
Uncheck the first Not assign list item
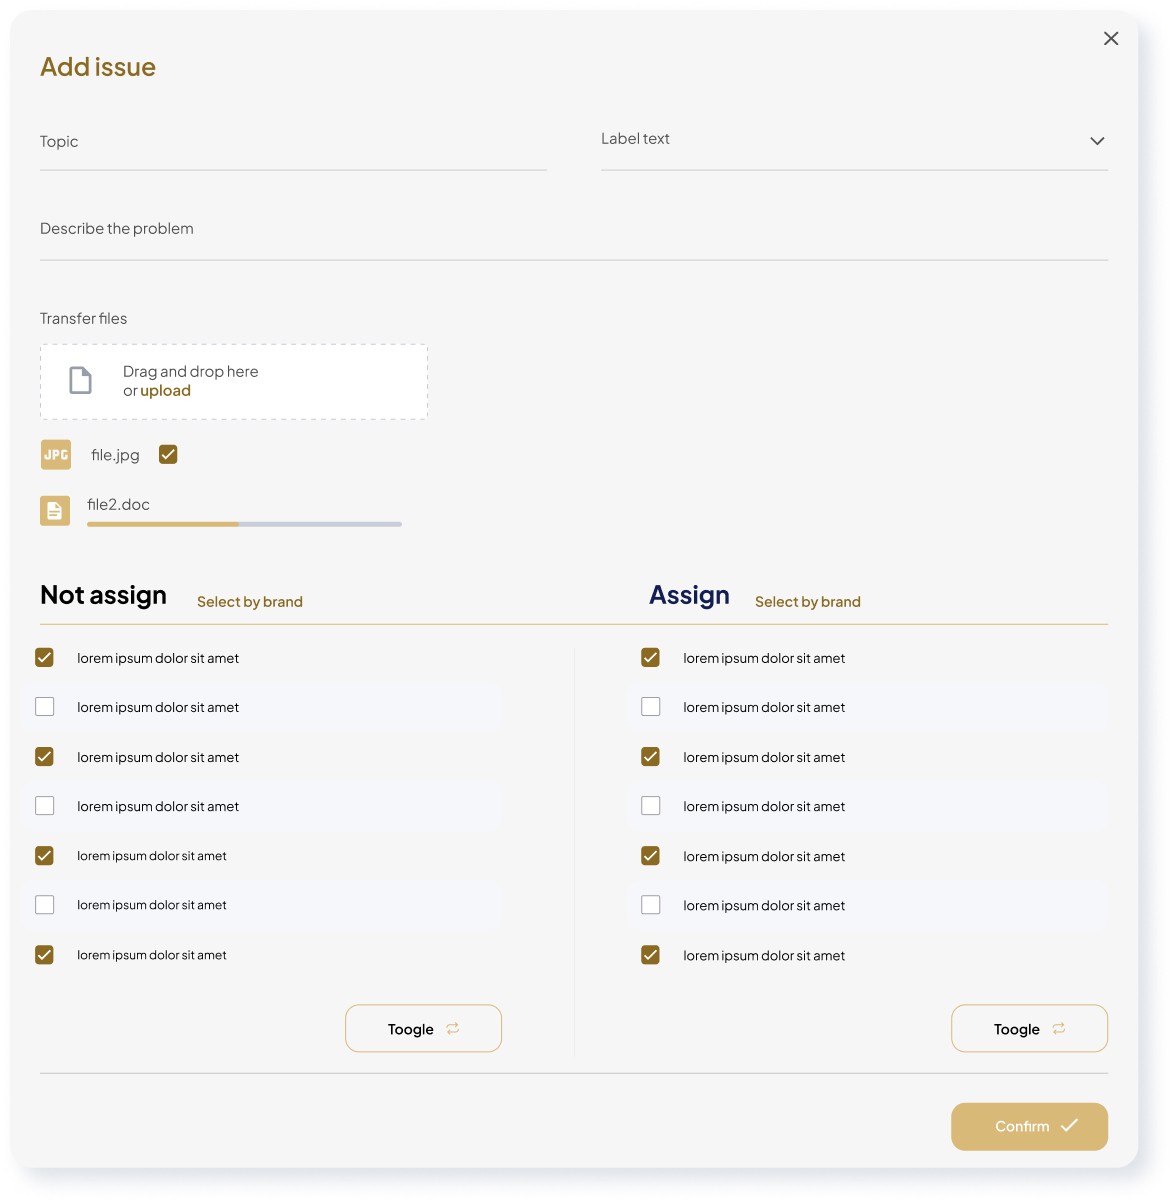[x=44, y=657]
